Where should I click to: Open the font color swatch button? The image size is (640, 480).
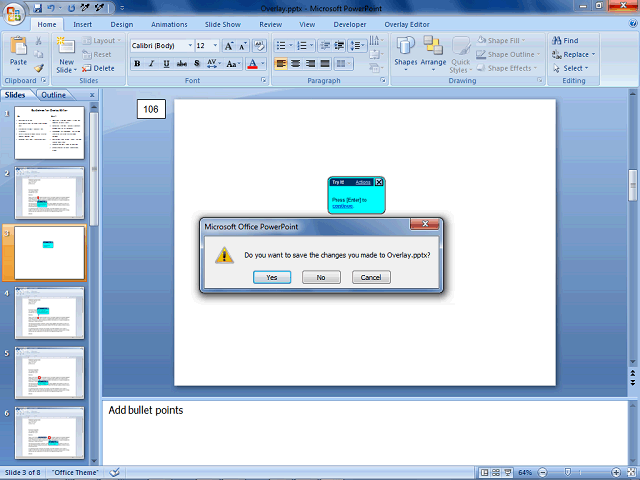252,64
